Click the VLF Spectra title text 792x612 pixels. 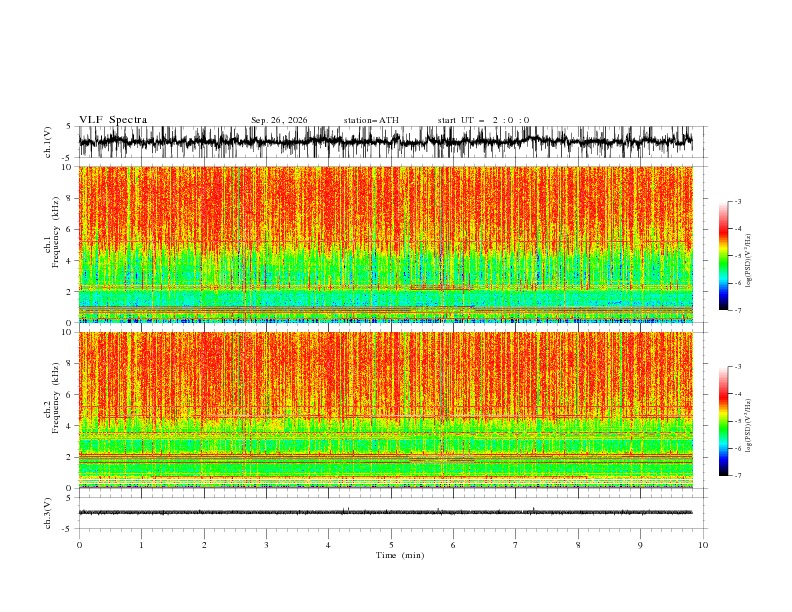tap(113, 120)
